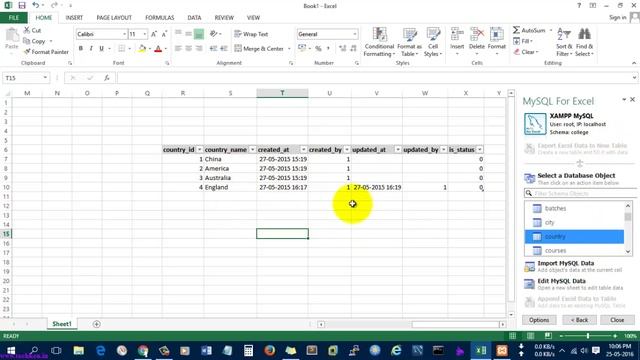
Task: Click the add new sheet plus icon
Action: pyautogui.click(x=97, y=324)
